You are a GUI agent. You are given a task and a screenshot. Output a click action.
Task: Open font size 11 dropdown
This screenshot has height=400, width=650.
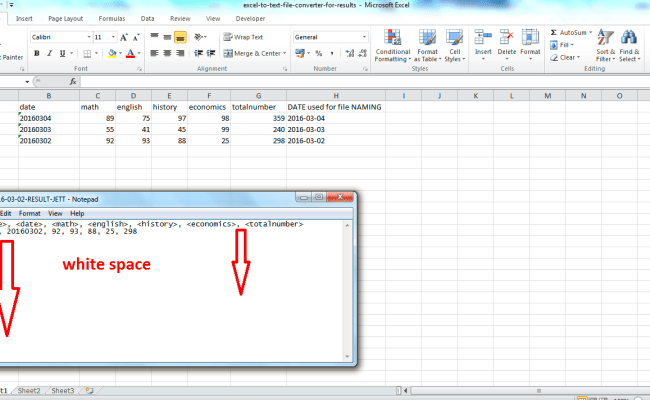tap(113, 37)
